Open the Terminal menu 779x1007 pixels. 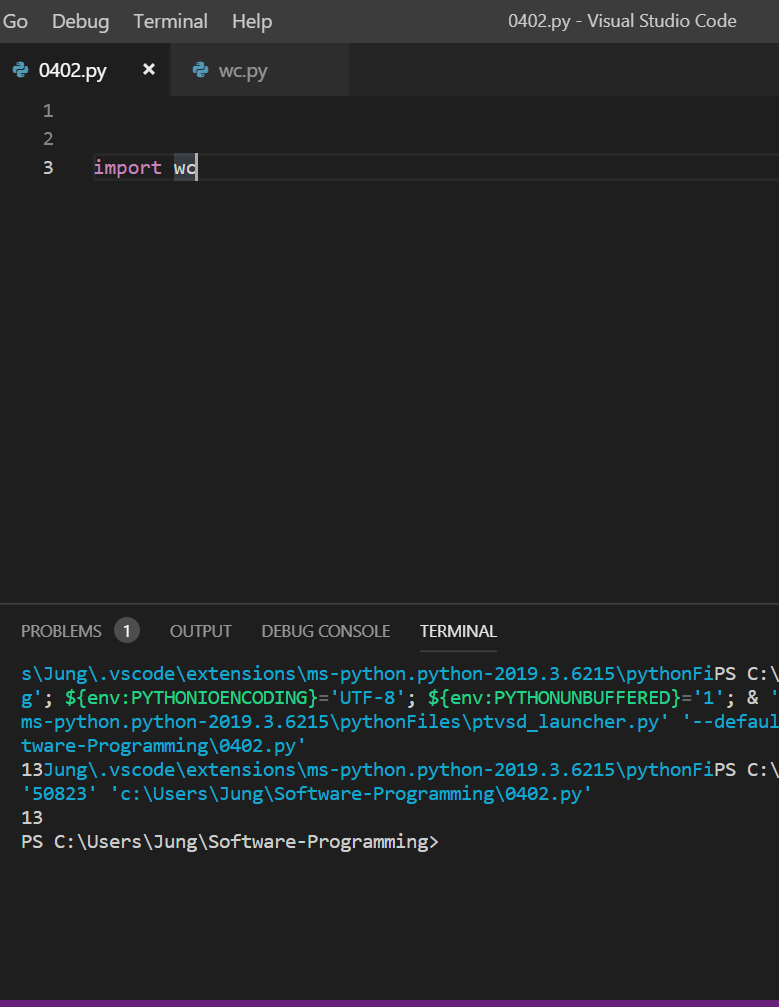point(170,21)
